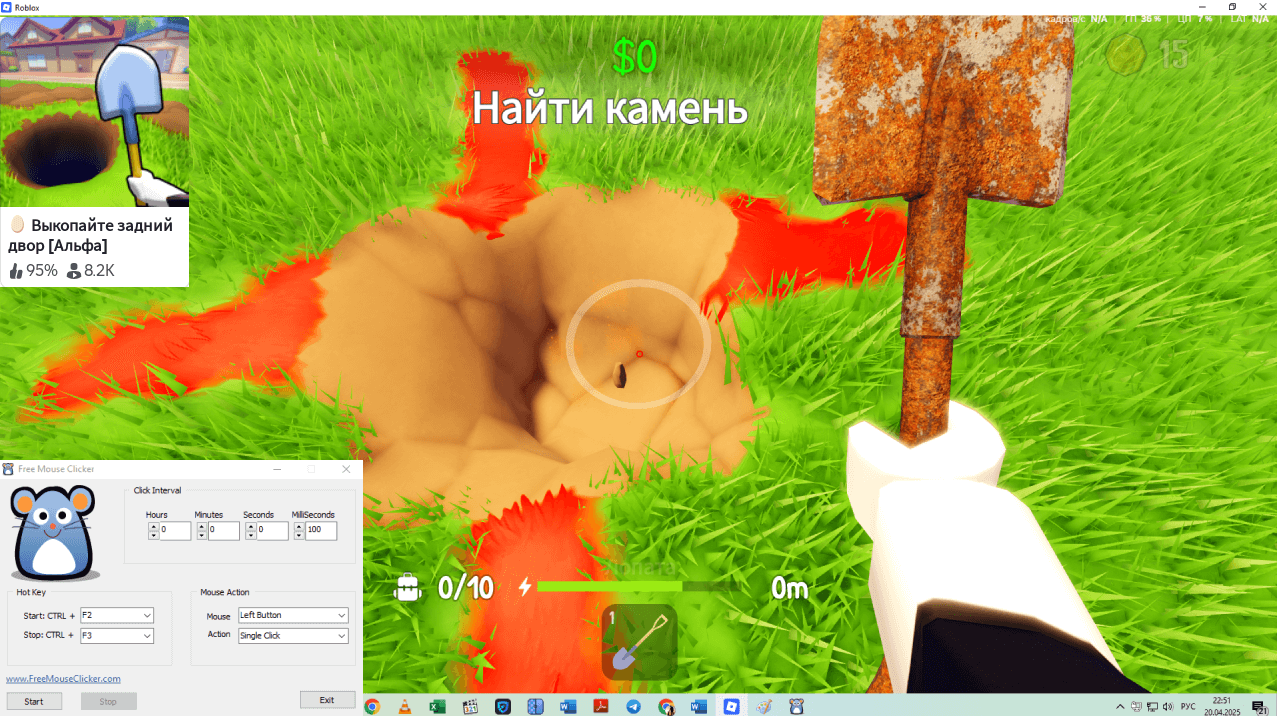Click the green energy stamina bar

pos(610,586)
